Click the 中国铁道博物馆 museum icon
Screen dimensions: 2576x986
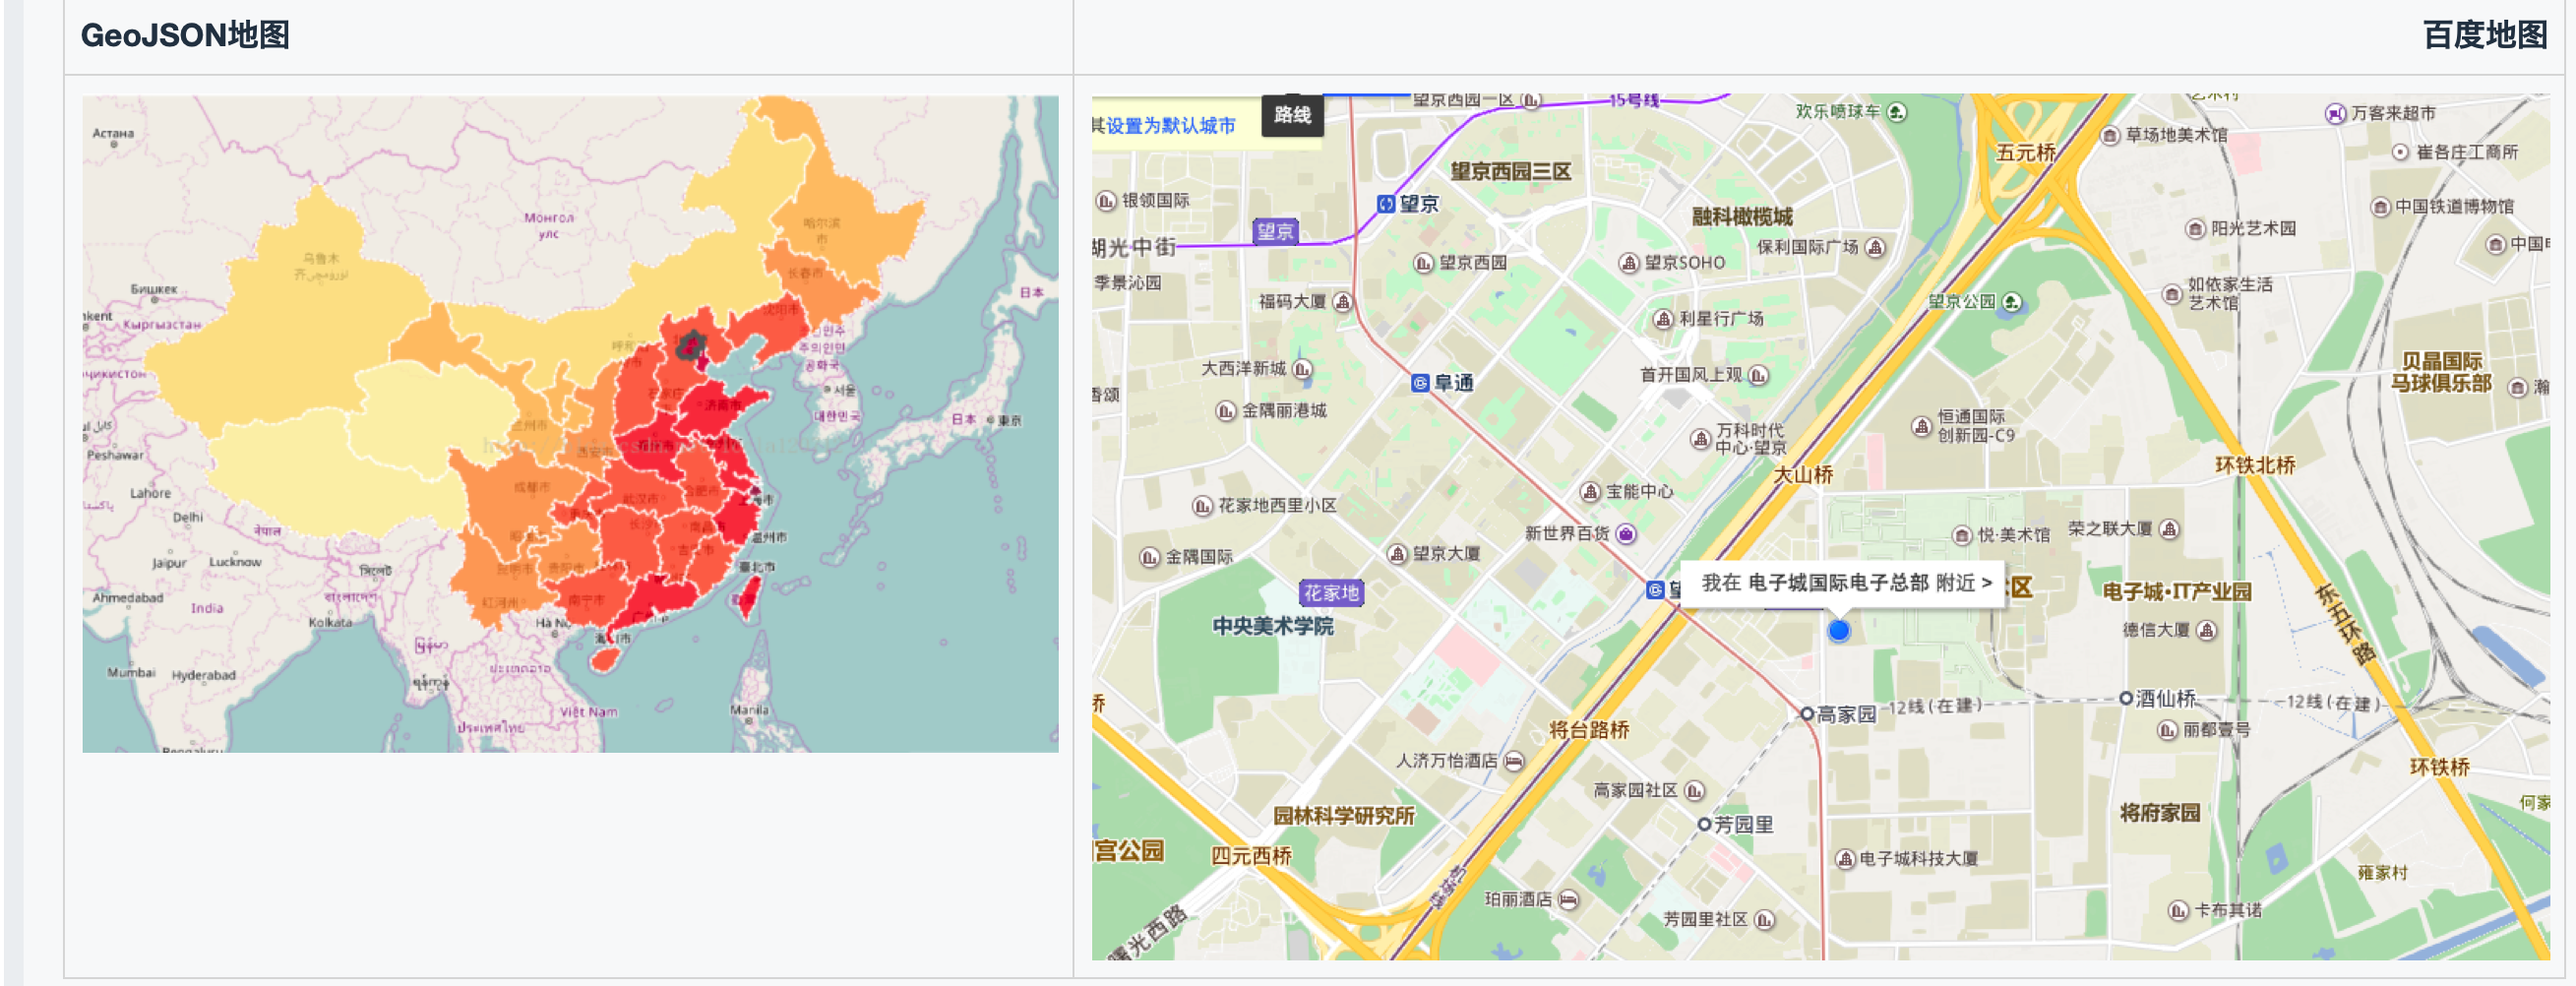(x=2381, y=207)
